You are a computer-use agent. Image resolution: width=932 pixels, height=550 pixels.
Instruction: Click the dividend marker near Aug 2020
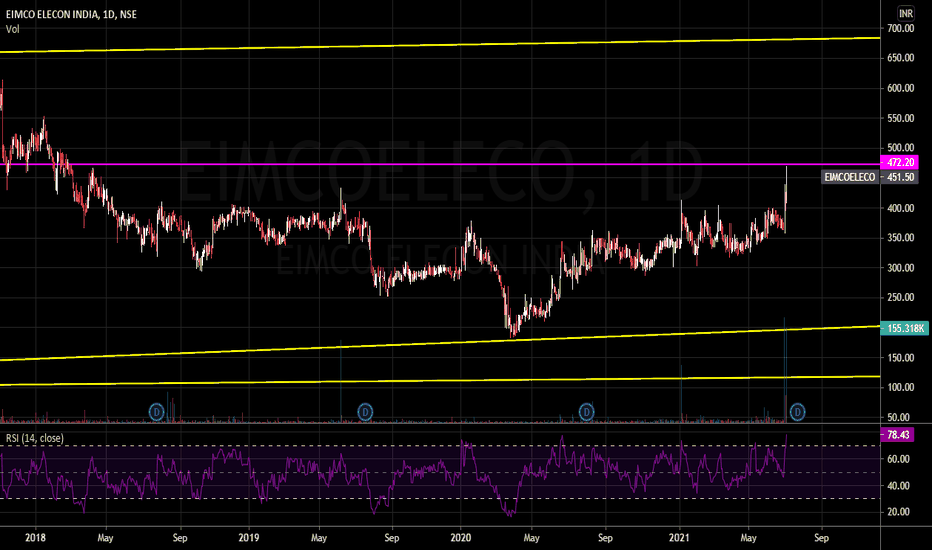tap(586, 411)
